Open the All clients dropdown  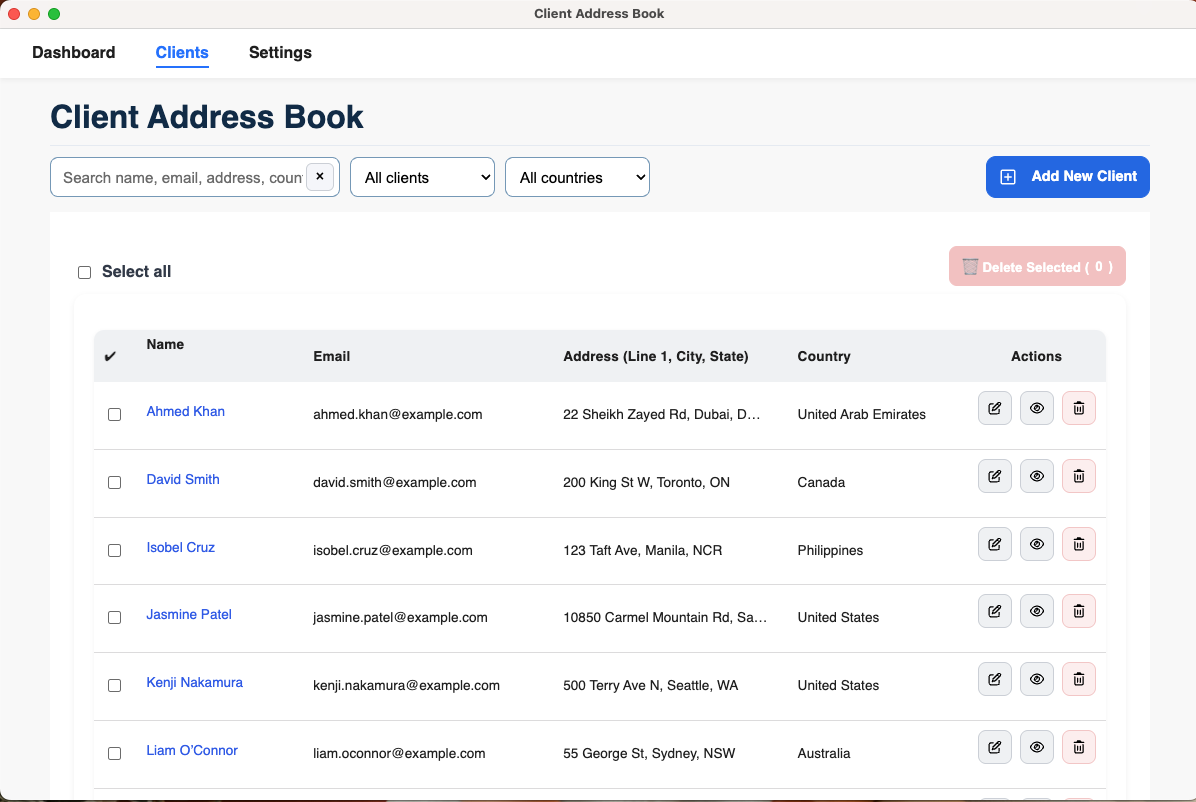422,177
